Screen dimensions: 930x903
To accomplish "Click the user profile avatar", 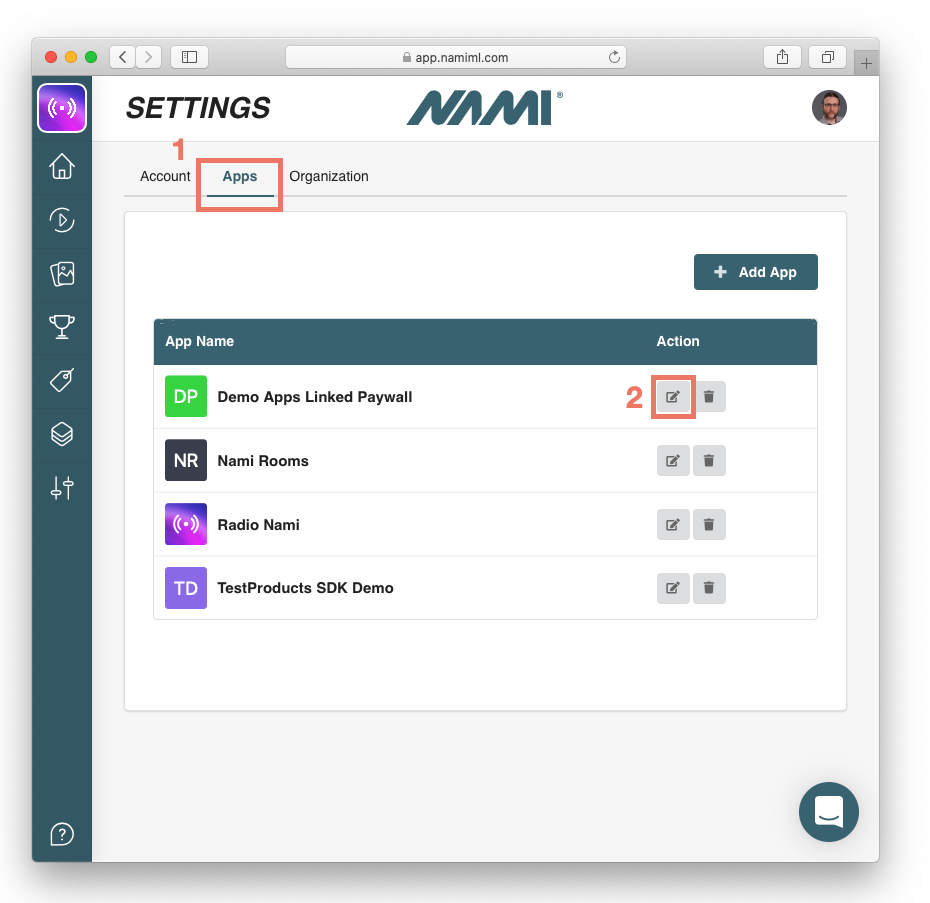I will pyautogui.click(x=829, y=107).
